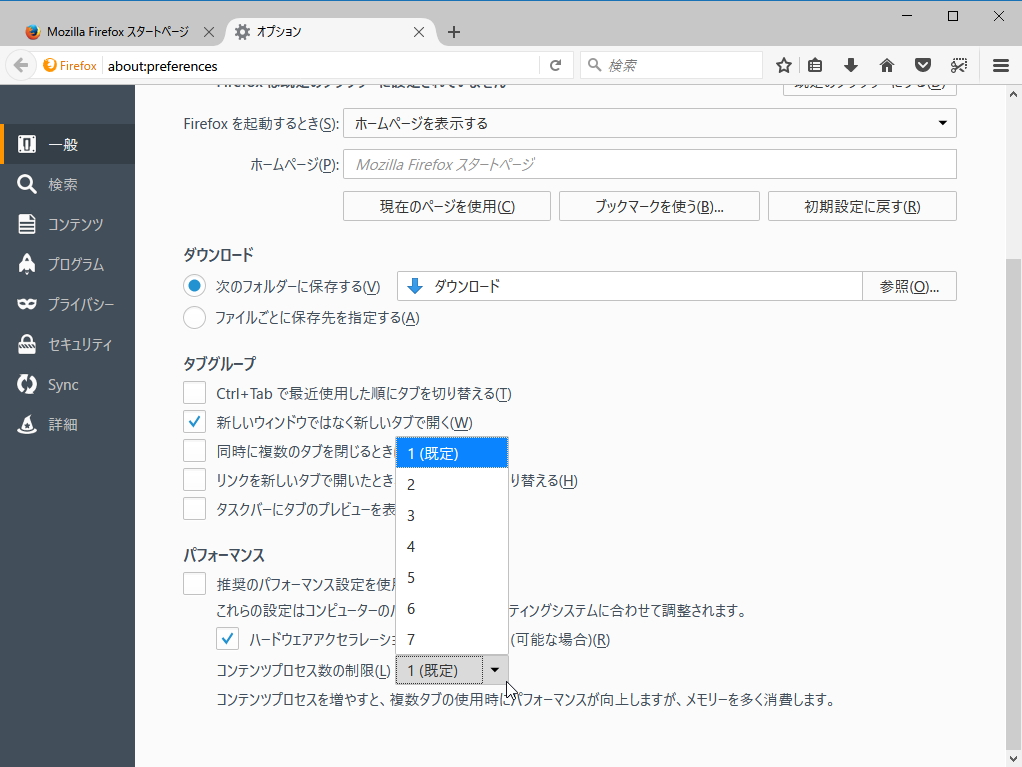Open a new tab with plus button

(x=454, y=32)
